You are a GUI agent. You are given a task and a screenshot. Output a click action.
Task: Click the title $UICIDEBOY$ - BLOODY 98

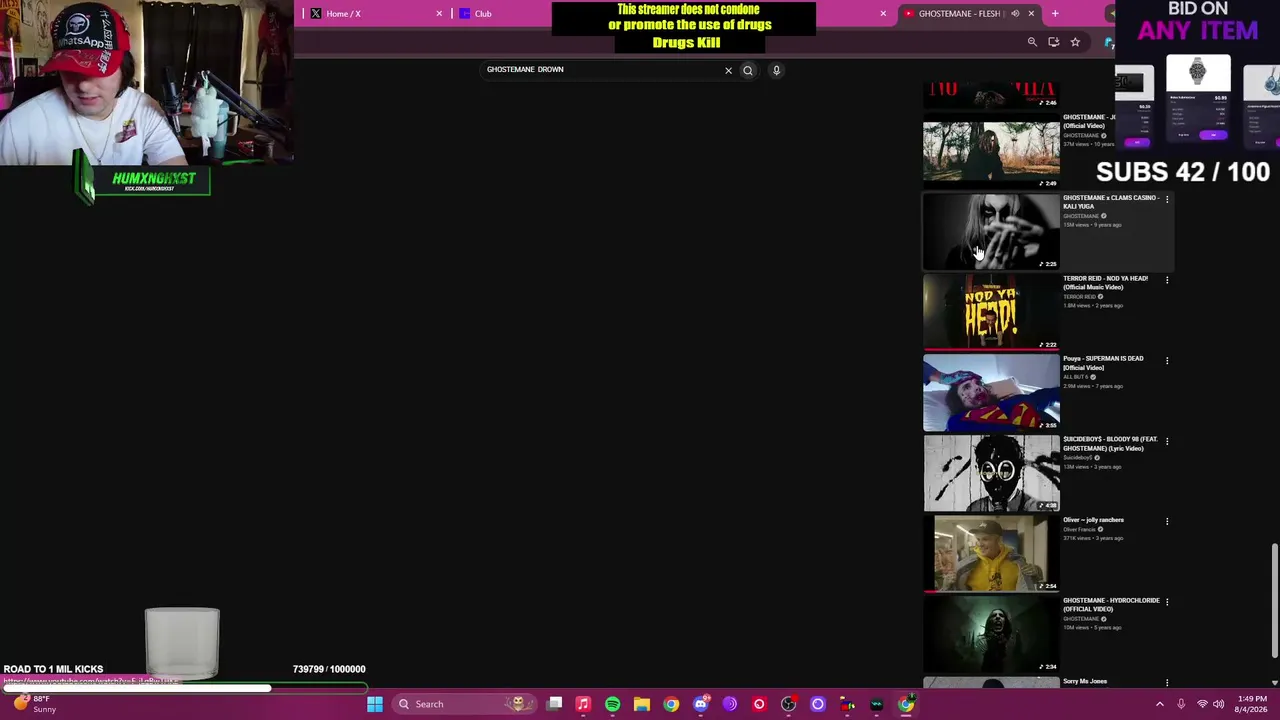(x=1110, y=444)
